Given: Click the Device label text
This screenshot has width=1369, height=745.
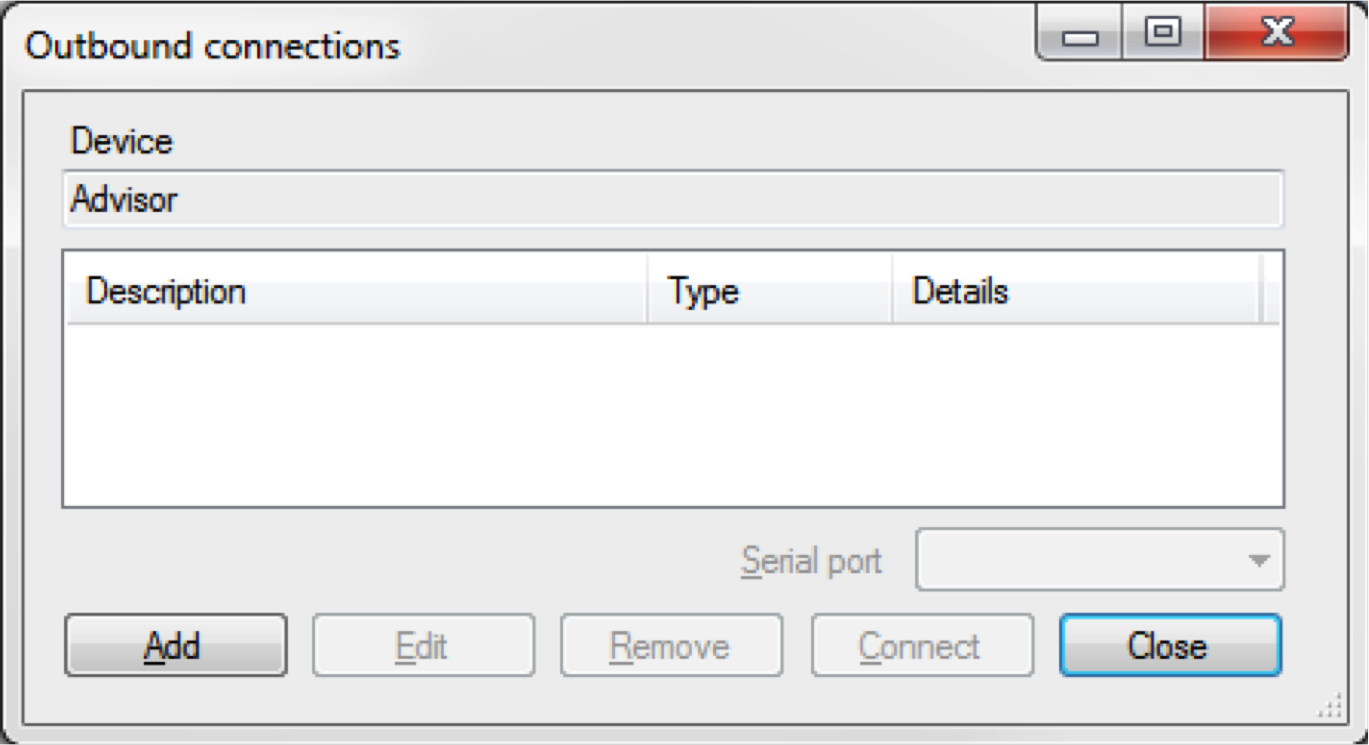Looking at the screenshot, I should (122, 141).
